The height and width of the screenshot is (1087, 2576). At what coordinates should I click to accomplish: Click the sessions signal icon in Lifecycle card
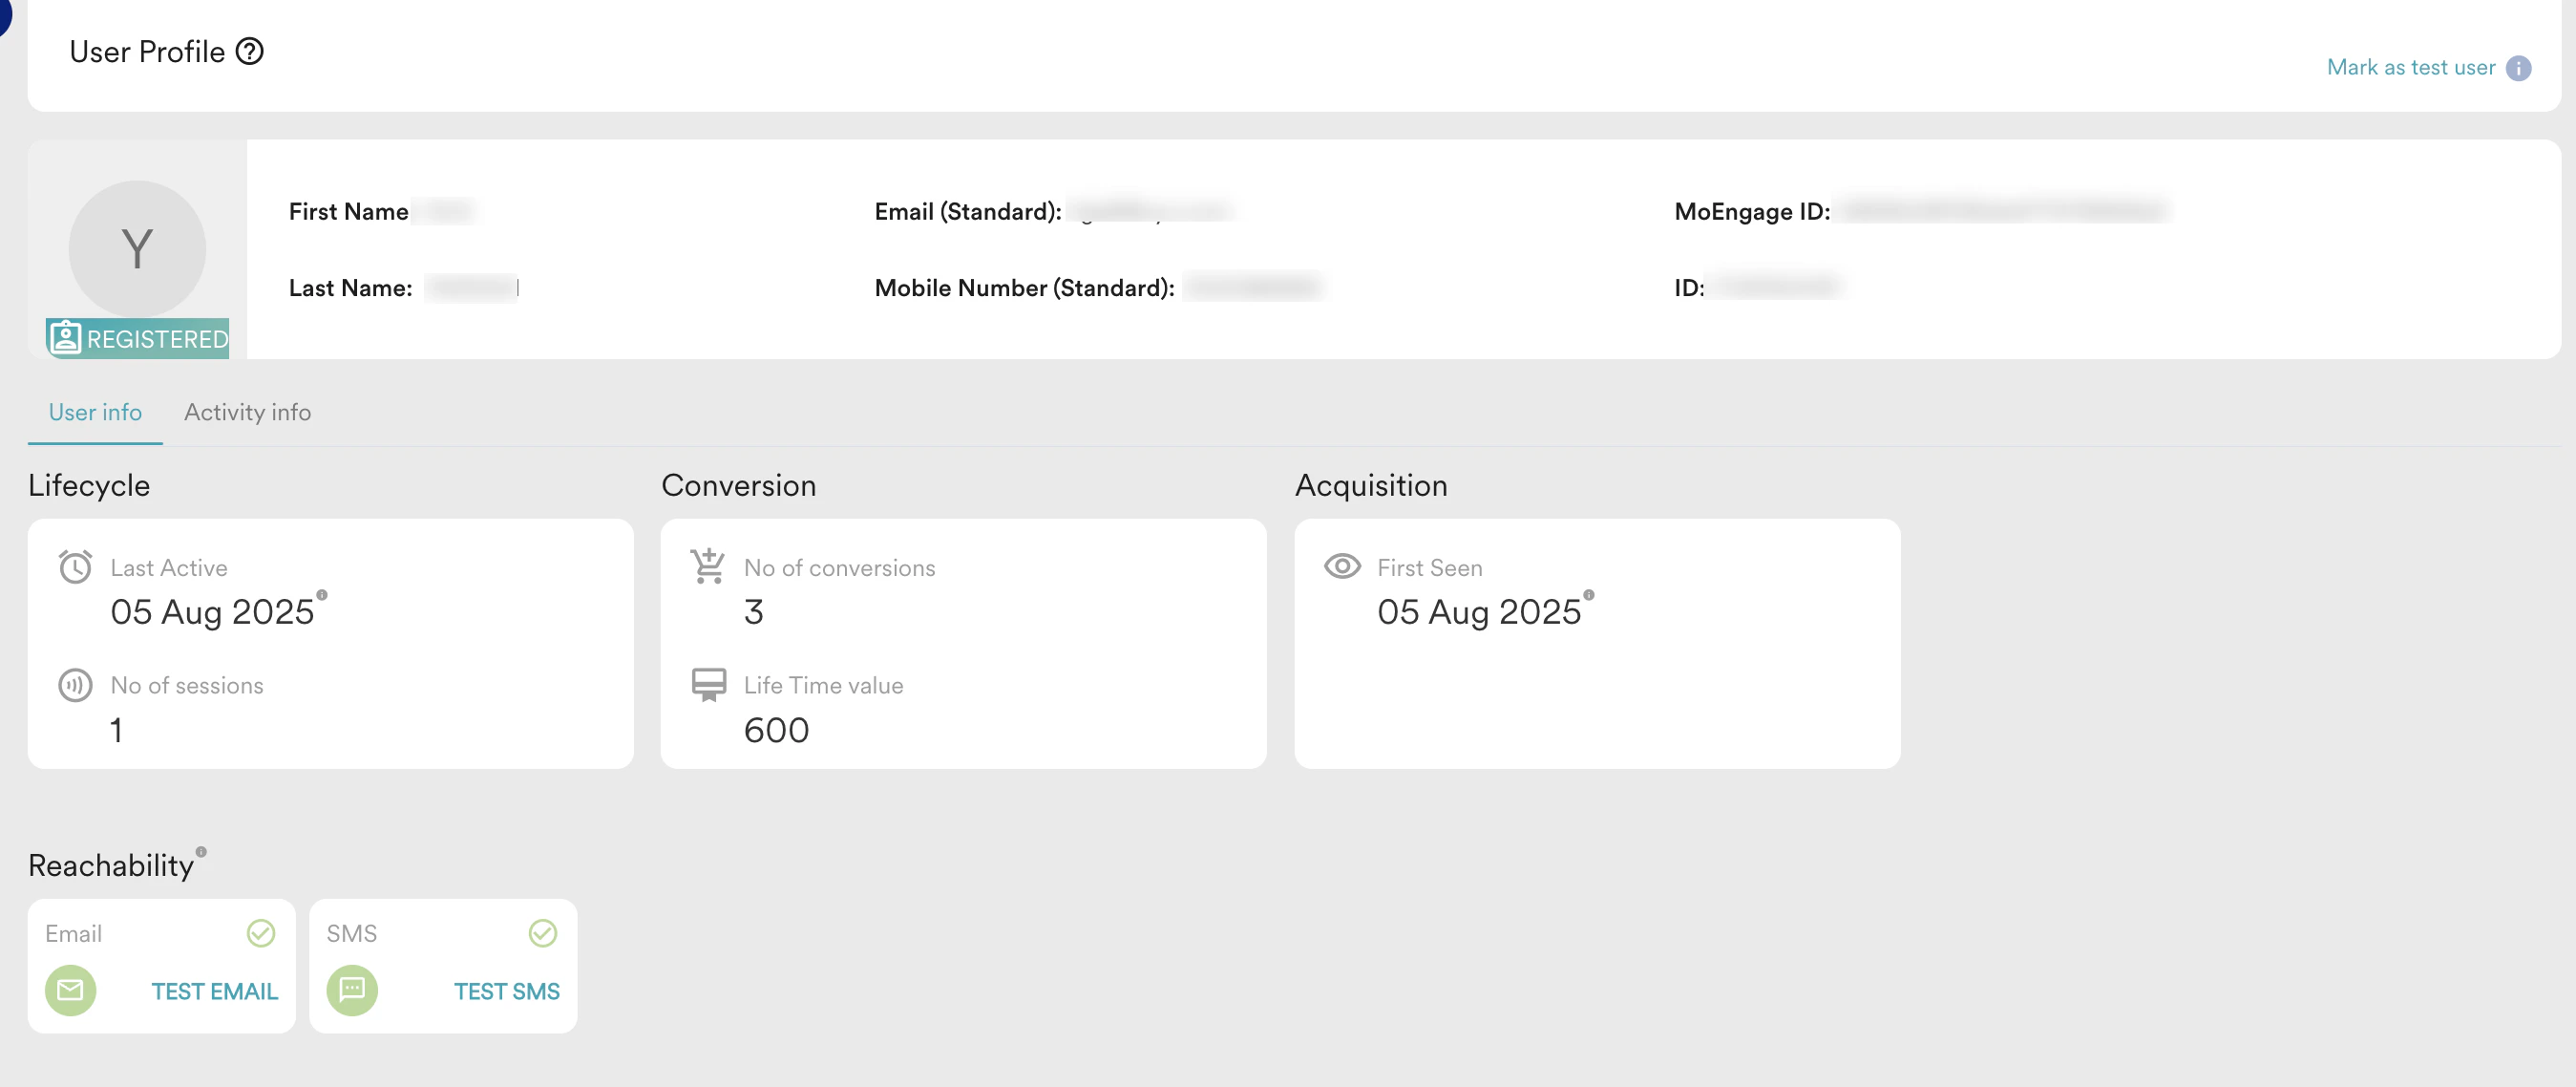[x=75, y=685]
